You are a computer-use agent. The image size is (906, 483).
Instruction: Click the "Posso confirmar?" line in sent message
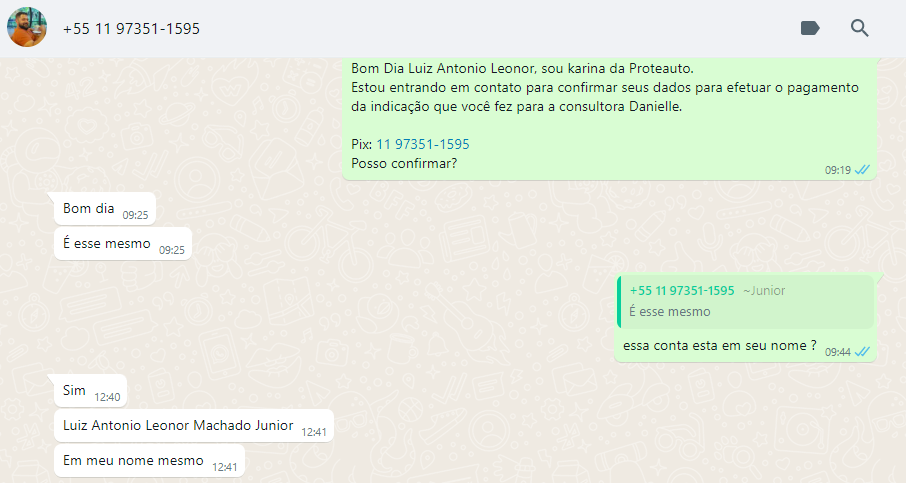click(404, 164)
